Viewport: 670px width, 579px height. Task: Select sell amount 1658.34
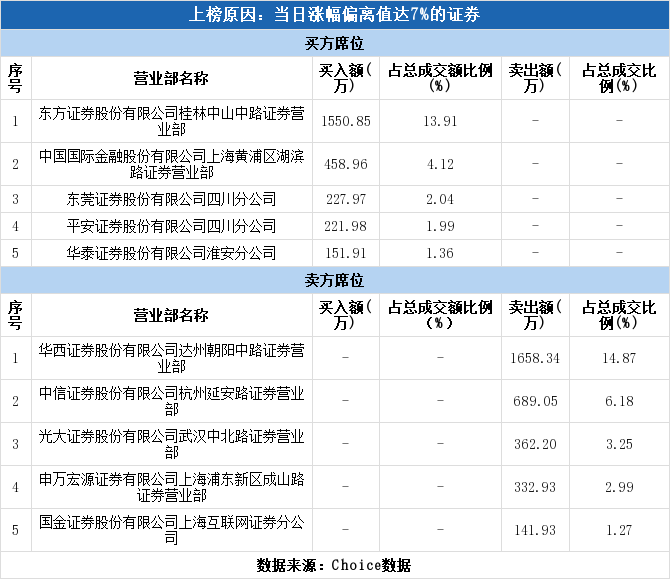tap(535, 359)
